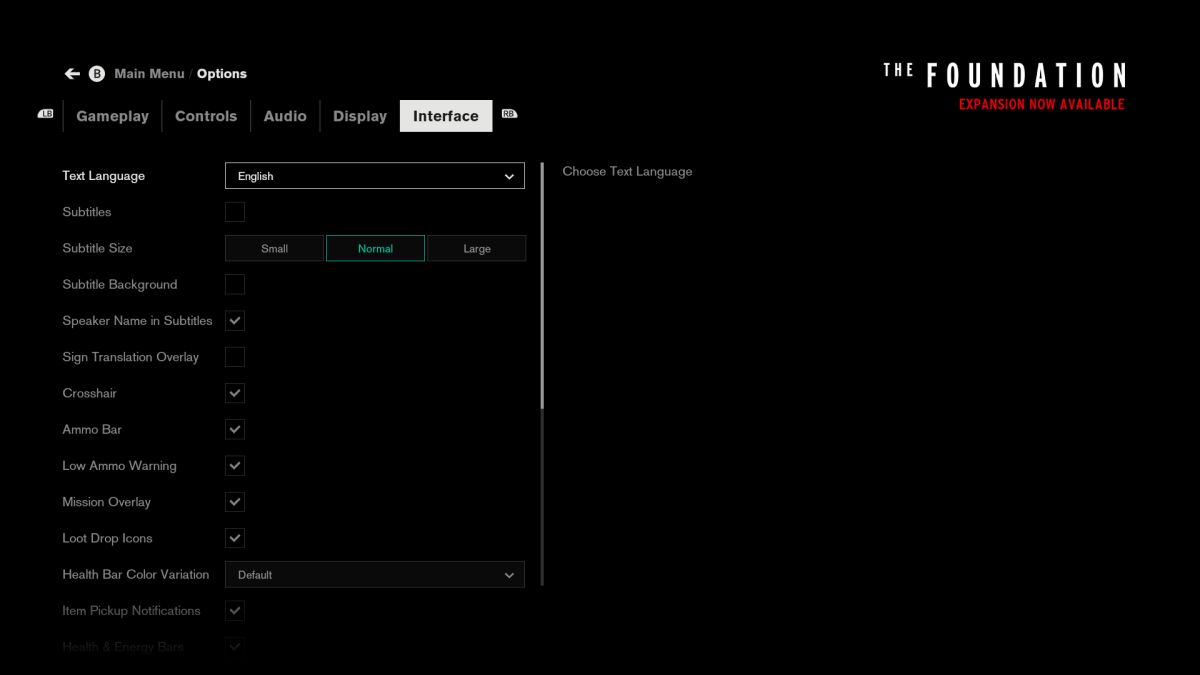The image size is (1200, 675).
Task: Switch to the Controls tab
Action: click(206, 116)
